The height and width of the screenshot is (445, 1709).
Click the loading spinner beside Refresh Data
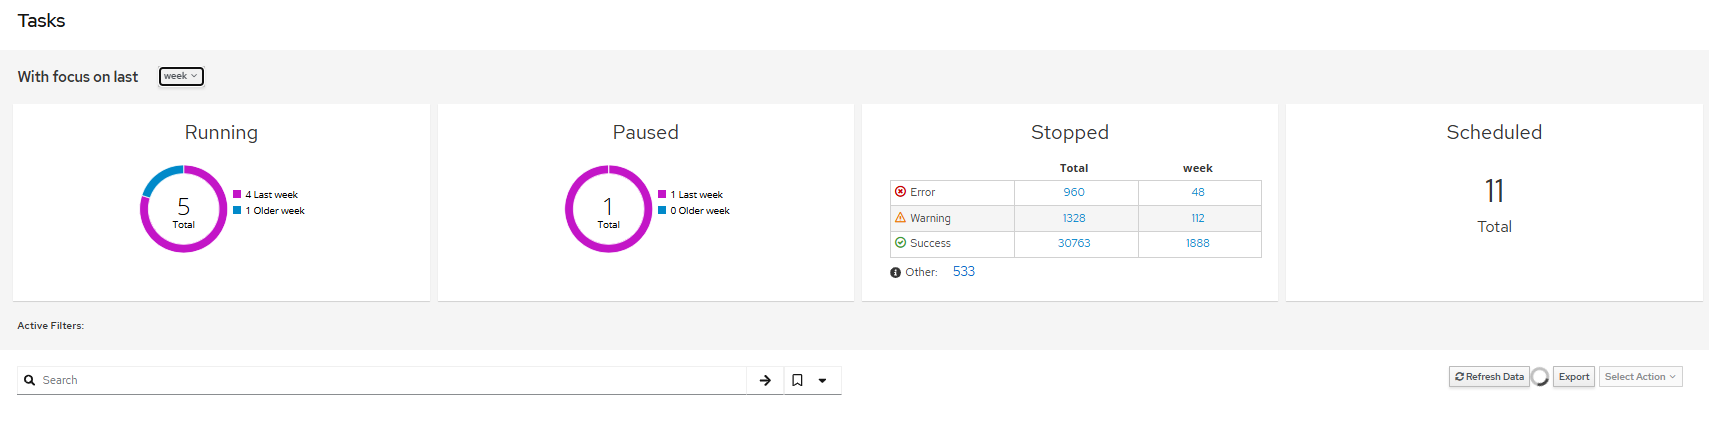point(1540,377)
